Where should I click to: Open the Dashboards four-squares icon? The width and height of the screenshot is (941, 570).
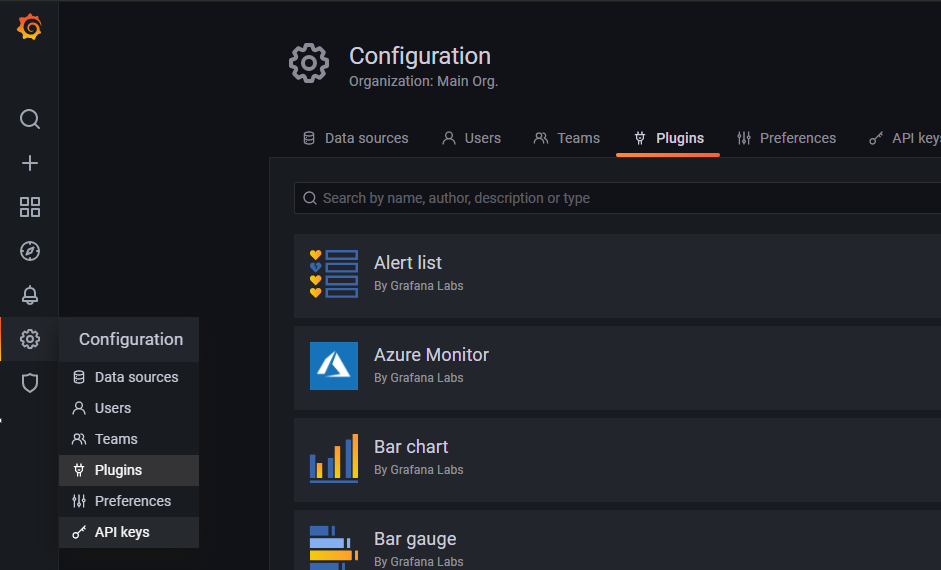tap(29, 207)
